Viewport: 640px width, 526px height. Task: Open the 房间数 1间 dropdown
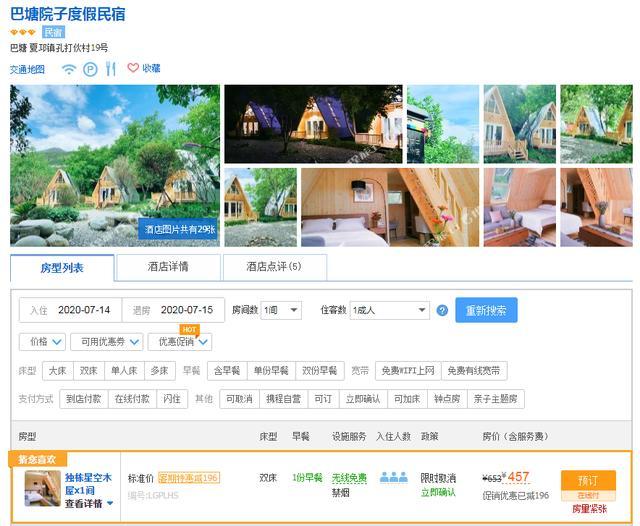pos(281,310)
